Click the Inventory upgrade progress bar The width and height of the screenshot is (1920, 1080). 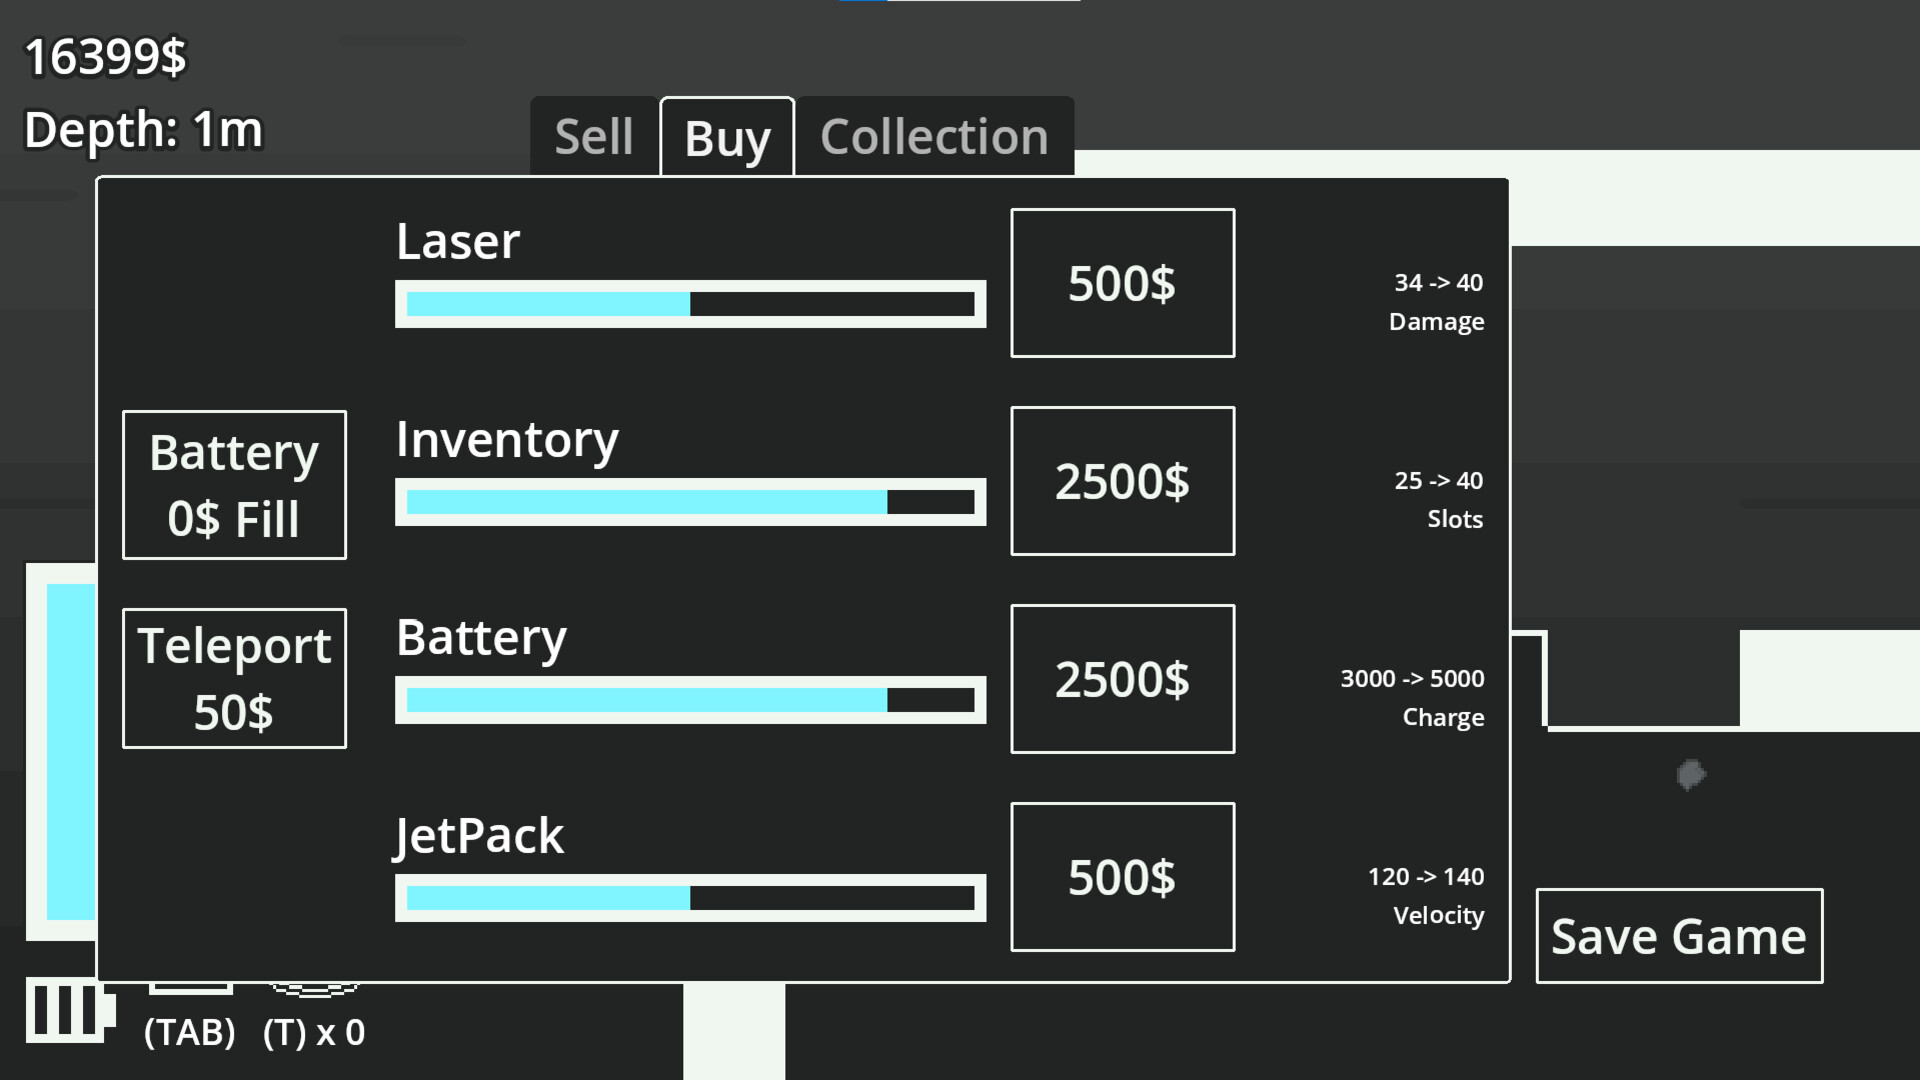point(690,502)
